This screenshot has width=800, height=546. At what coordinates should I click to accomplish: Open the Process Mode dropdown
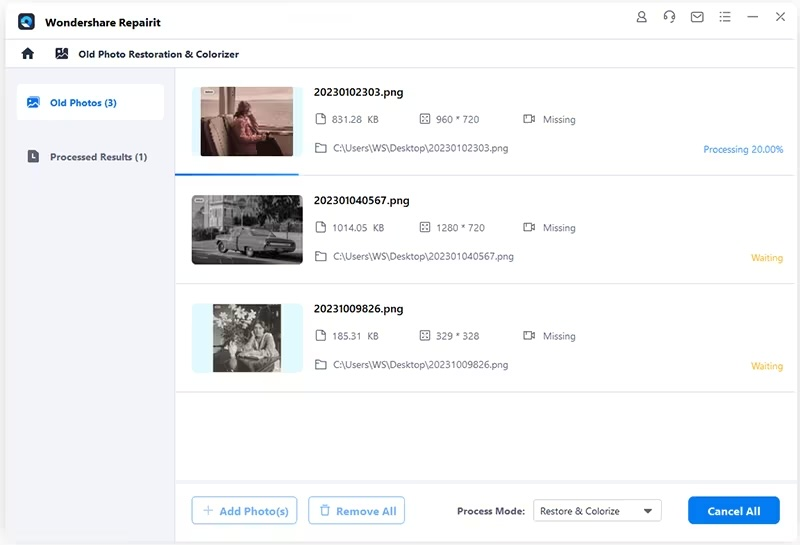[597, 511]
